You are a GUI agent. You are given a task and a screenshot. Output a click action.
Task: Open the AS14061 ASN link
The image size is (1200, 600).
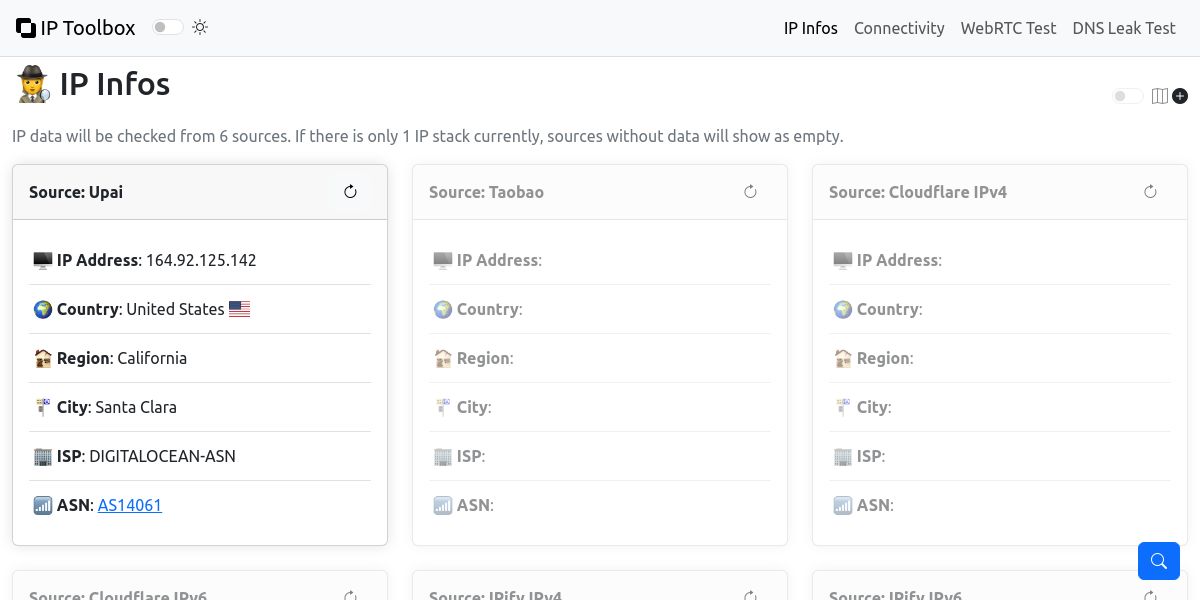[130, 505]
